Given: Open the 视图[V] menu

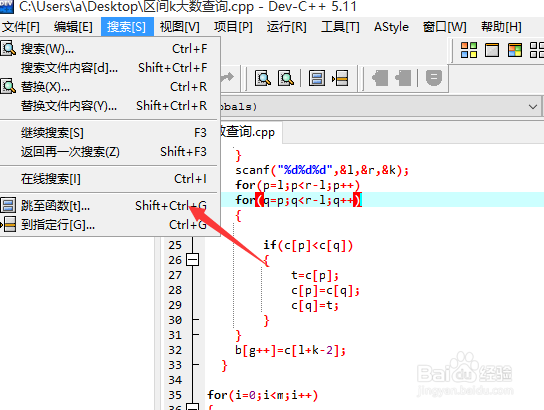Looking at the screenshot, I should tap(180, 27).
